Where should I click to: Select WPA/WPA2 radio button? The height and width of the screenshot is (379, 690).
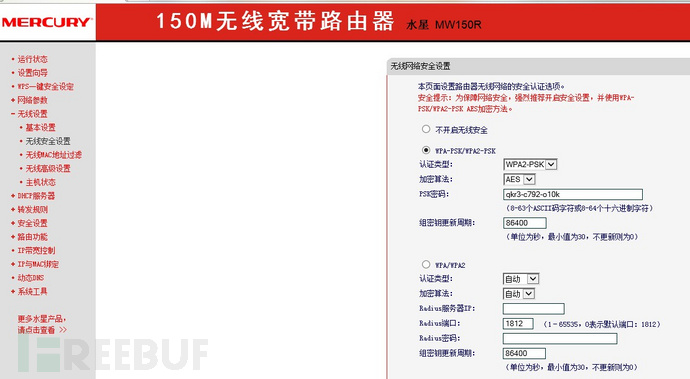(426, 265)
